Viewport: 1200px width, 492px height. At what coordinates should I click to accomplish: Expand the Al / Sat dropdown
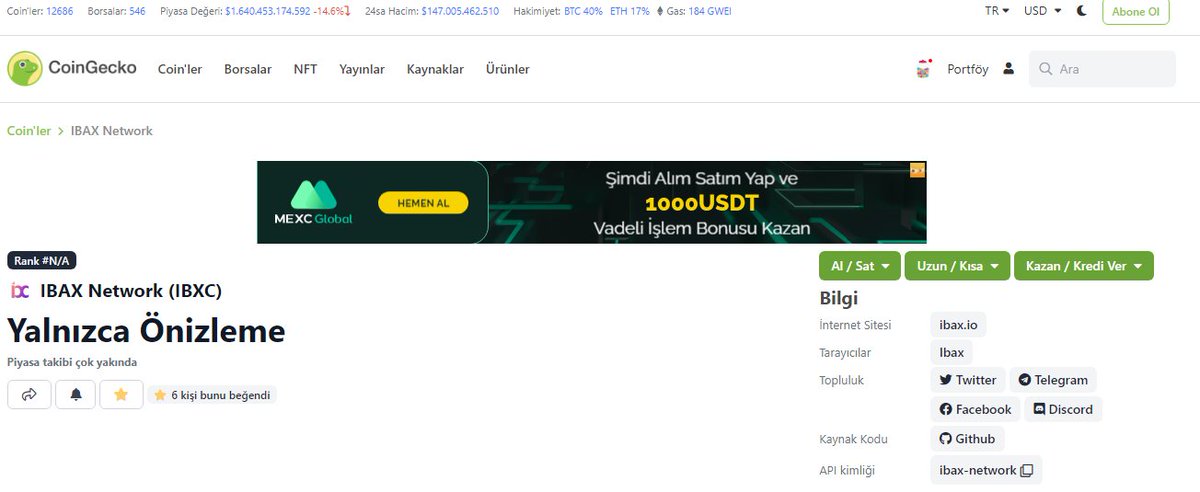pos(859,266)
